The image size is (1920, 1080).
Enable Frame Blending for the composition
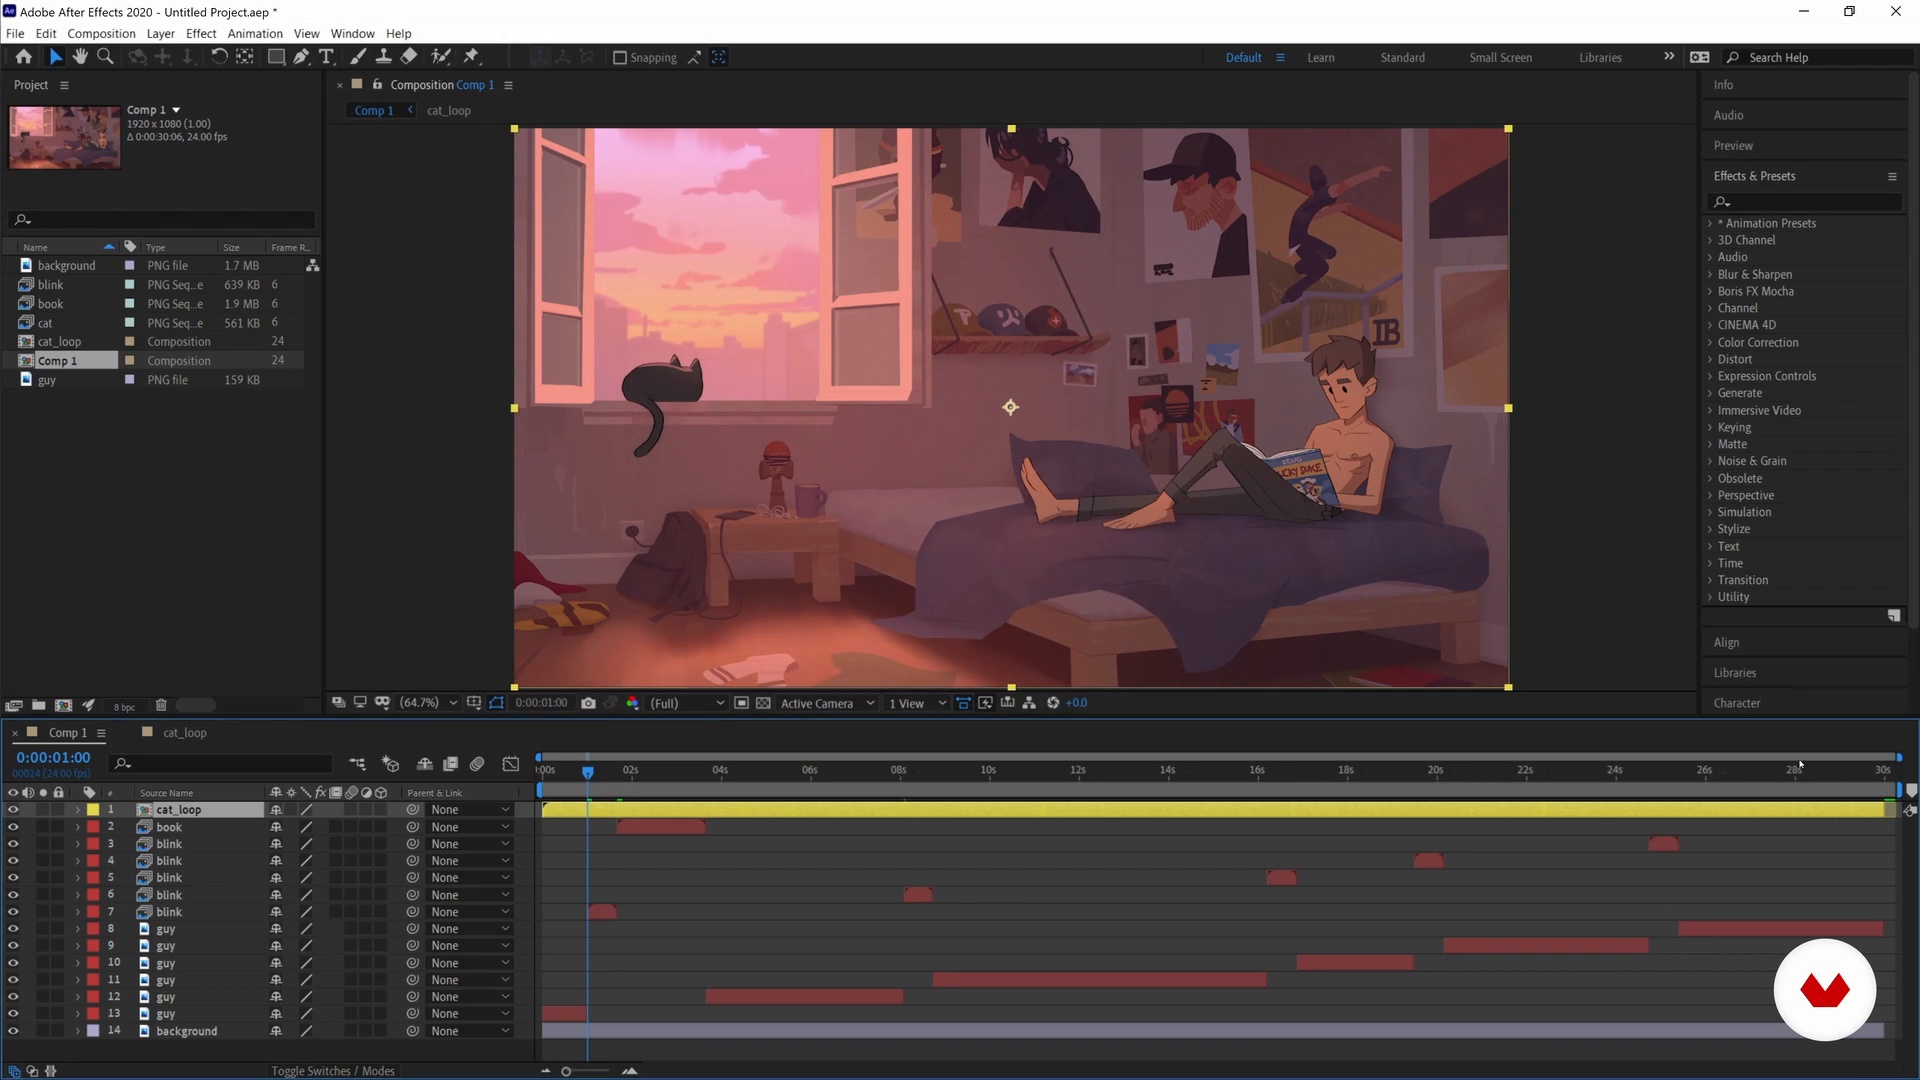[451, 764]
